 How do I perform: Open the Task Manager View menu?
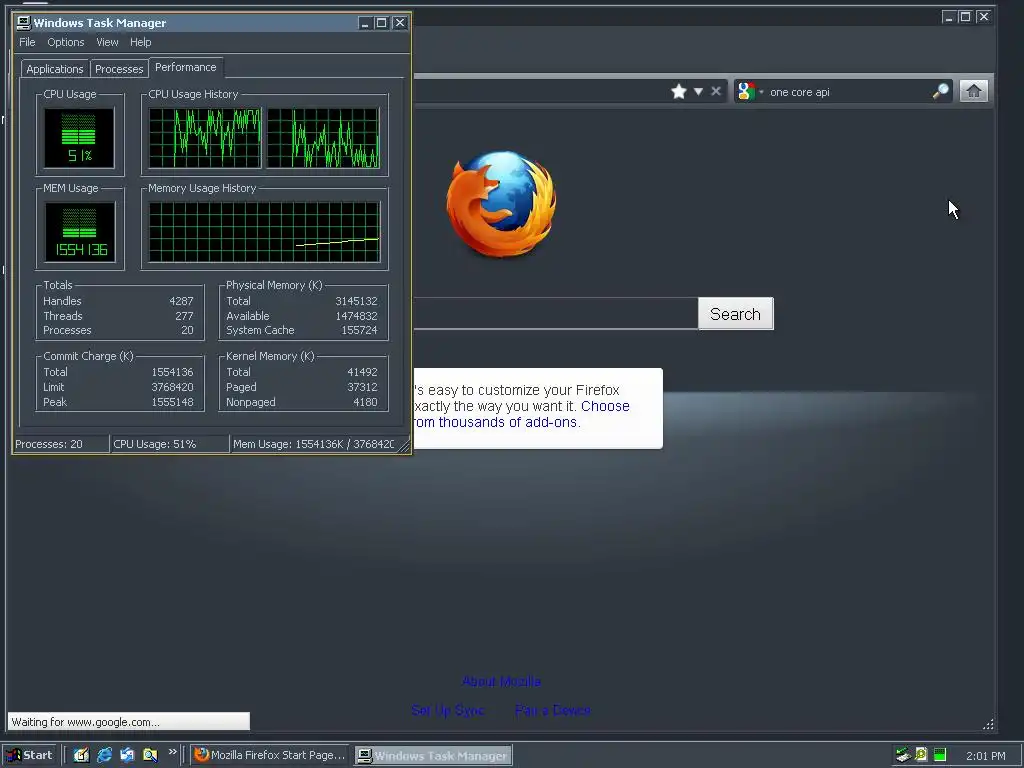107,42
